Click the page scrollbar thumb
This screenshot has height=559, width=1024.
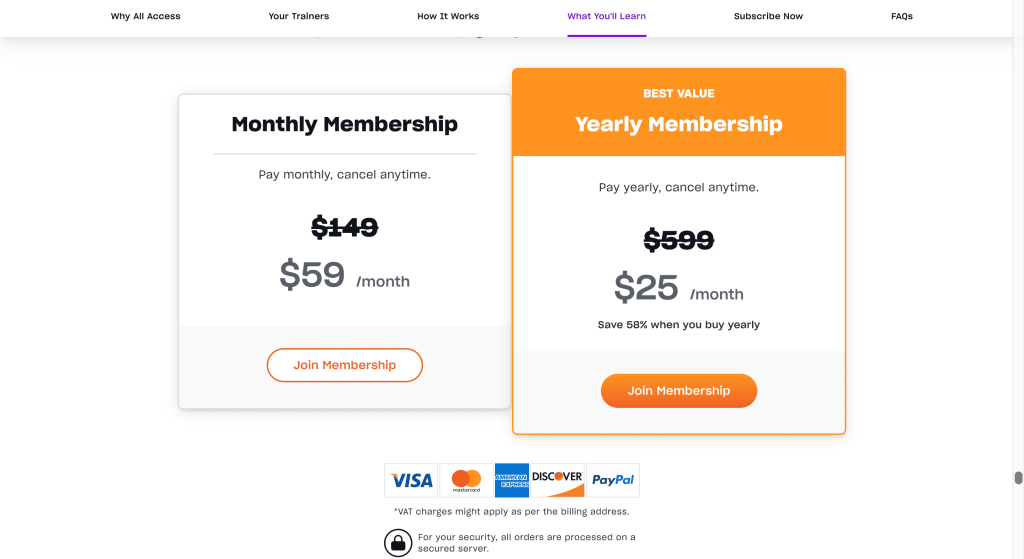tap(1018, 478)
